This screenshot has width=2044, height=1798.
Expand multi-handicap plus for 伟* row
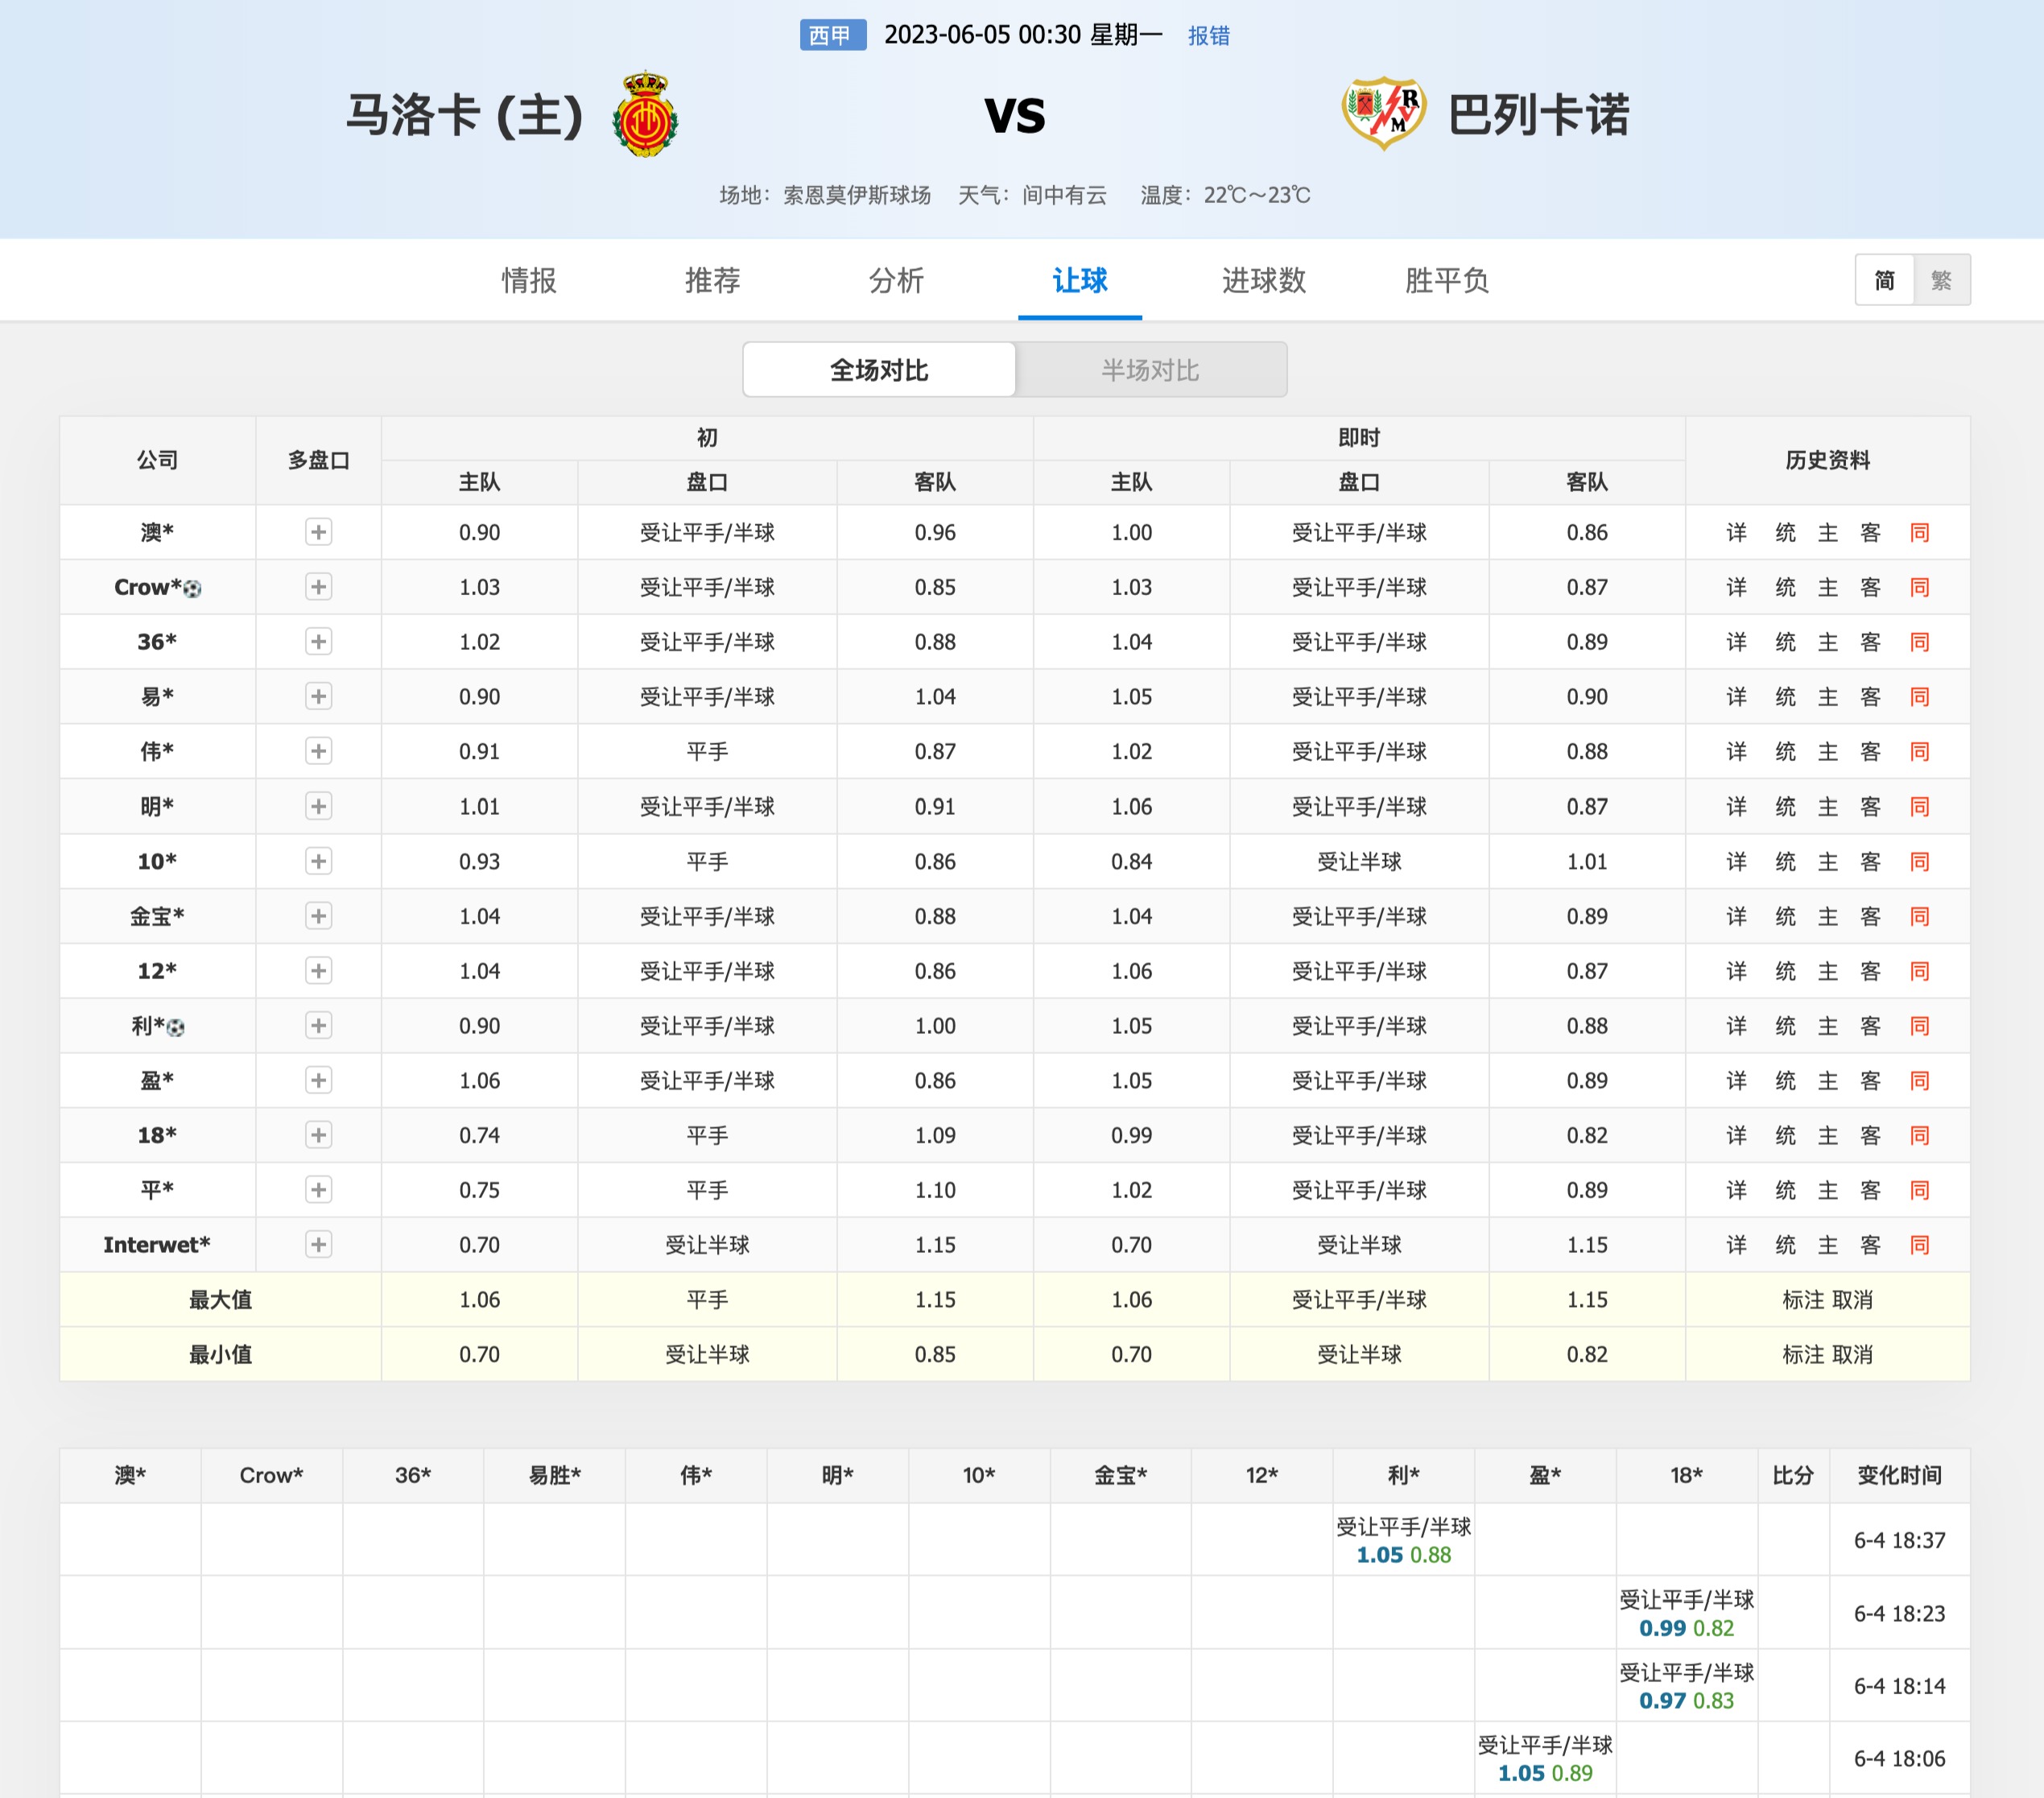pos(318,751)
